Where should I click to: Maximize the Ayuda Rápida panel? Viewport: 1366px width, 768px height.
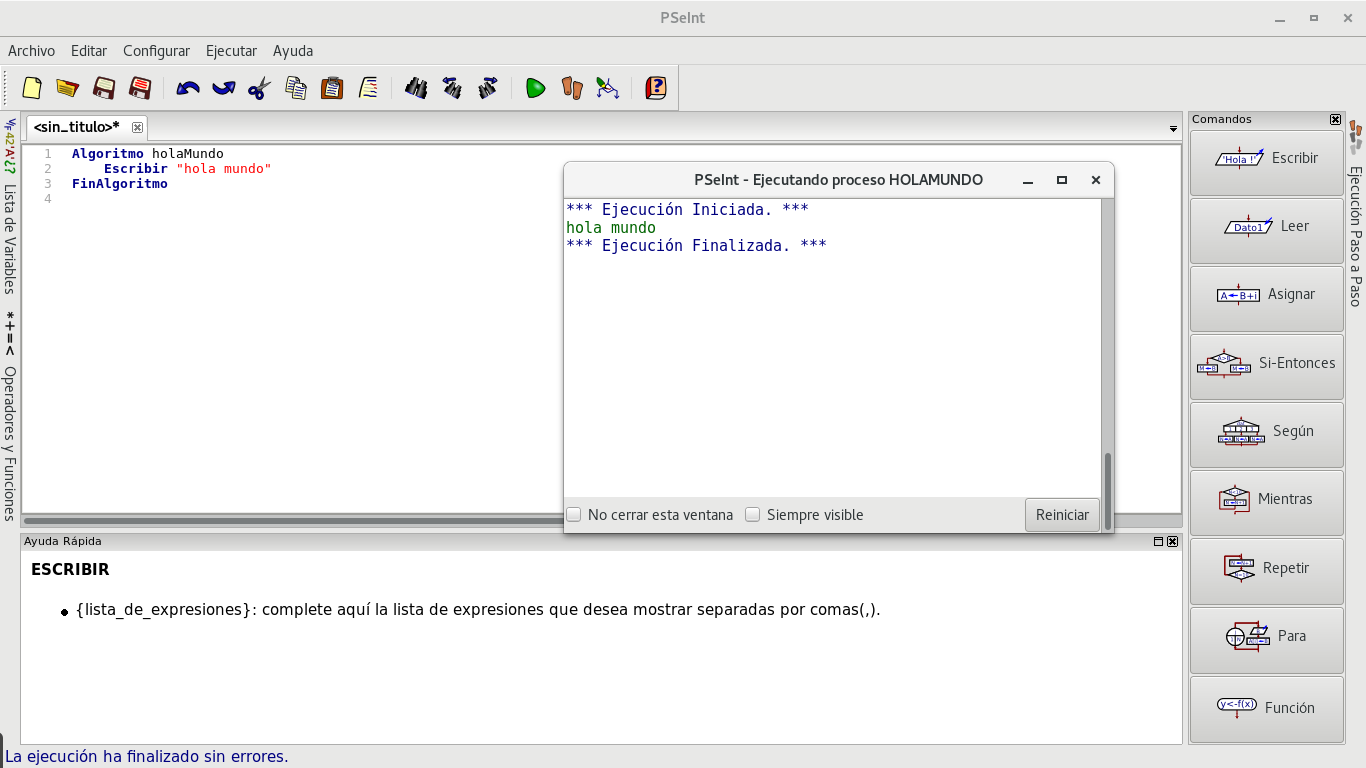click(1159, 541)
